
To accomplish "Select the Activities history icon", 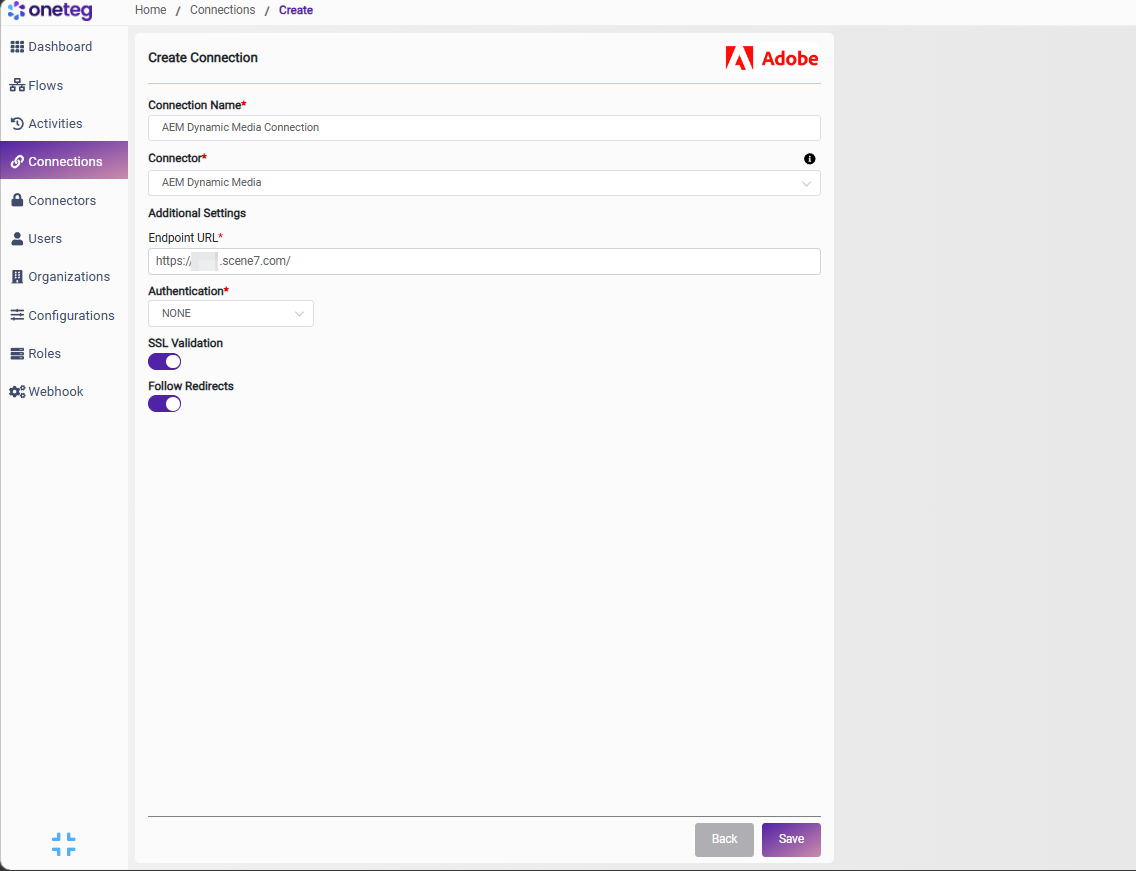I will (17, 124).
